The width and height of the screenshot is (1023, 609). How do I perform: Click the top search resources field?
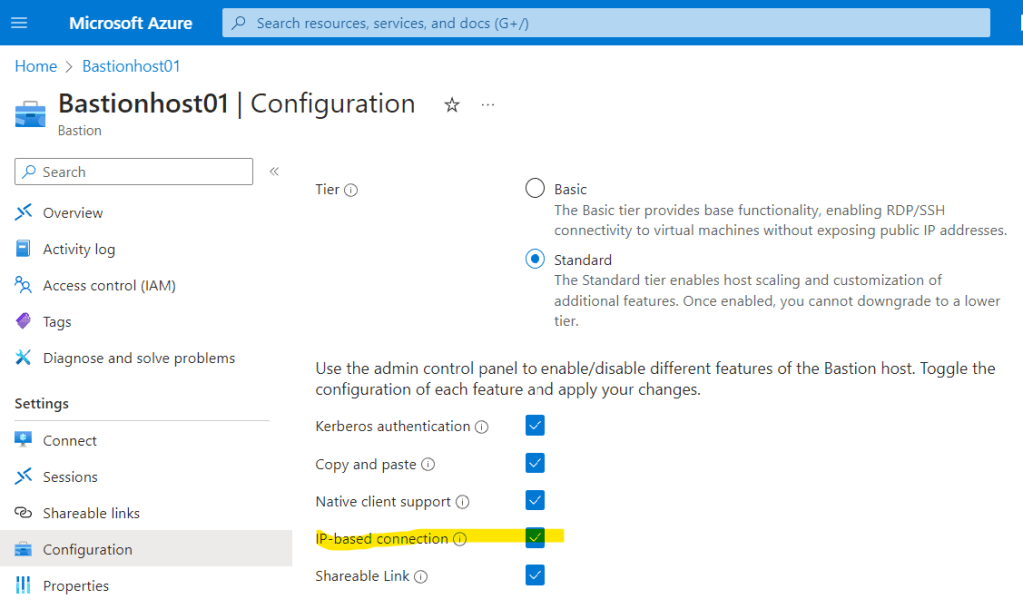[x=605, y=23]
